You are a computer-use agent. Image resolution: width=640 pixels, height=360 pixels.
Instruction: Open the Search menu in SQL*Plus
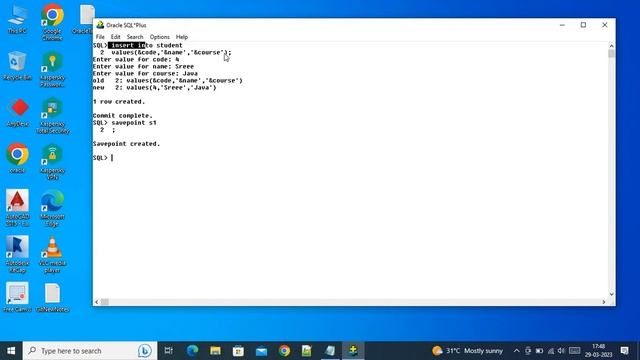tap(135, 37)
